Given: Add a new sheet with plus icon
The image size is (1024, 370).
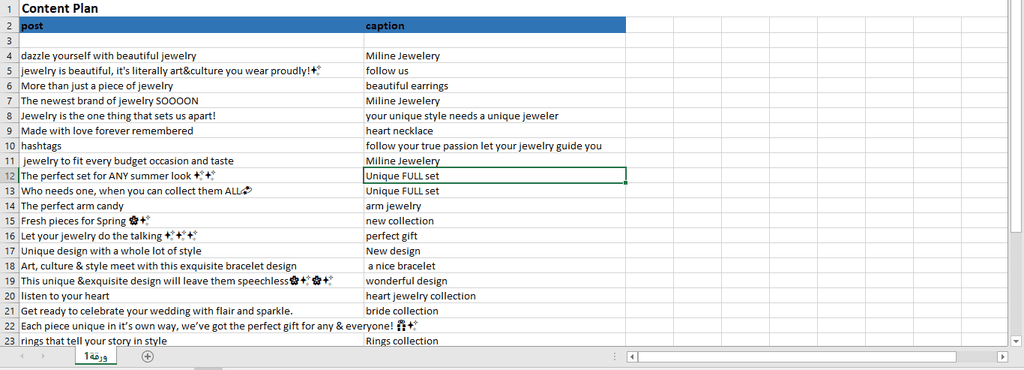Looking at the screenshot, I should (148, 356).
